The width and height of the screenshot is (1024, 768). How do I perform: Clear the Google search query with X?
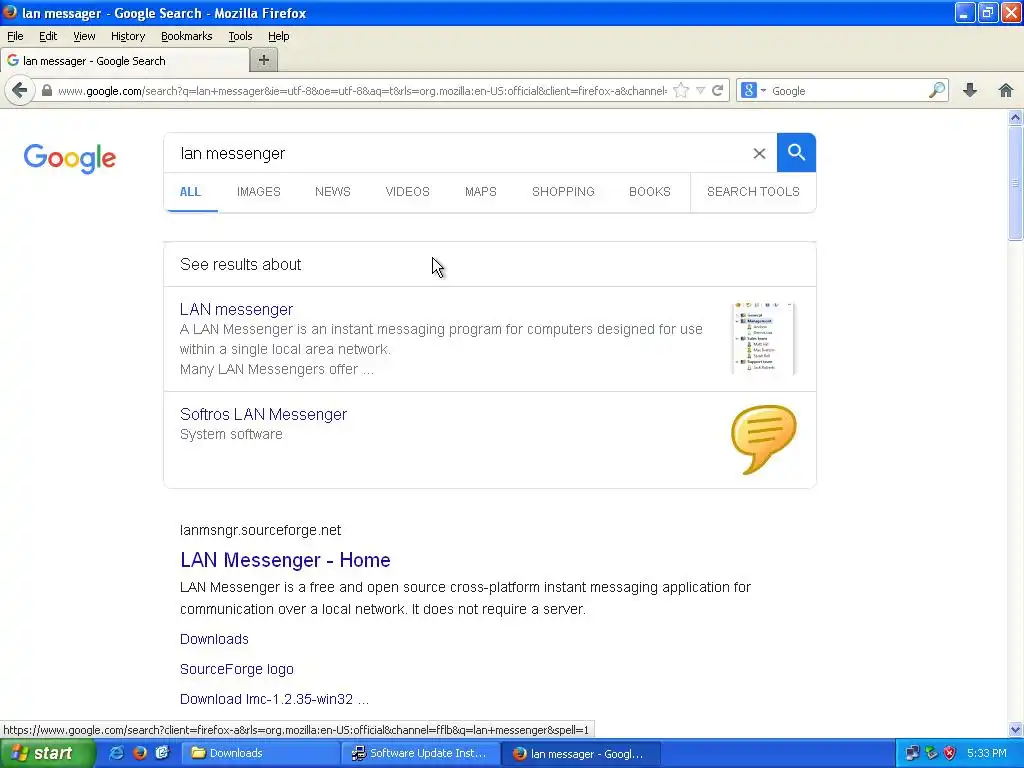coord(759,153)
